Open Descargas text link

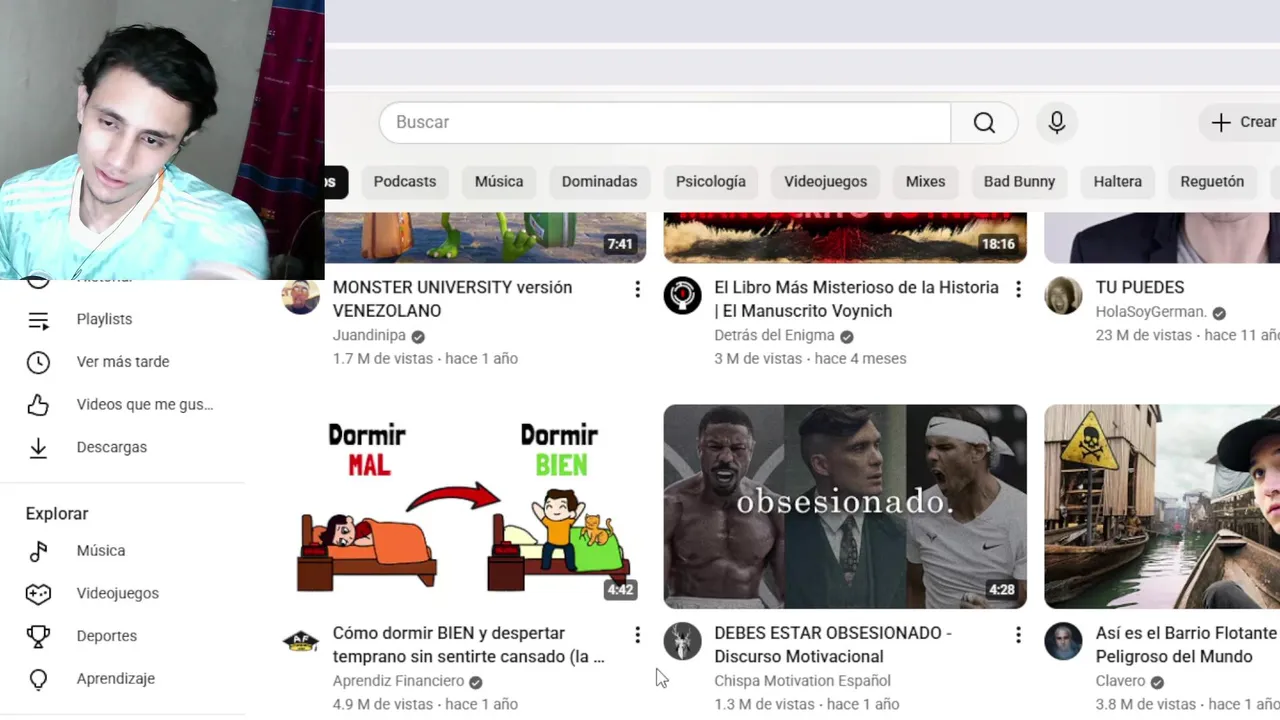click(x=112, y=447)
